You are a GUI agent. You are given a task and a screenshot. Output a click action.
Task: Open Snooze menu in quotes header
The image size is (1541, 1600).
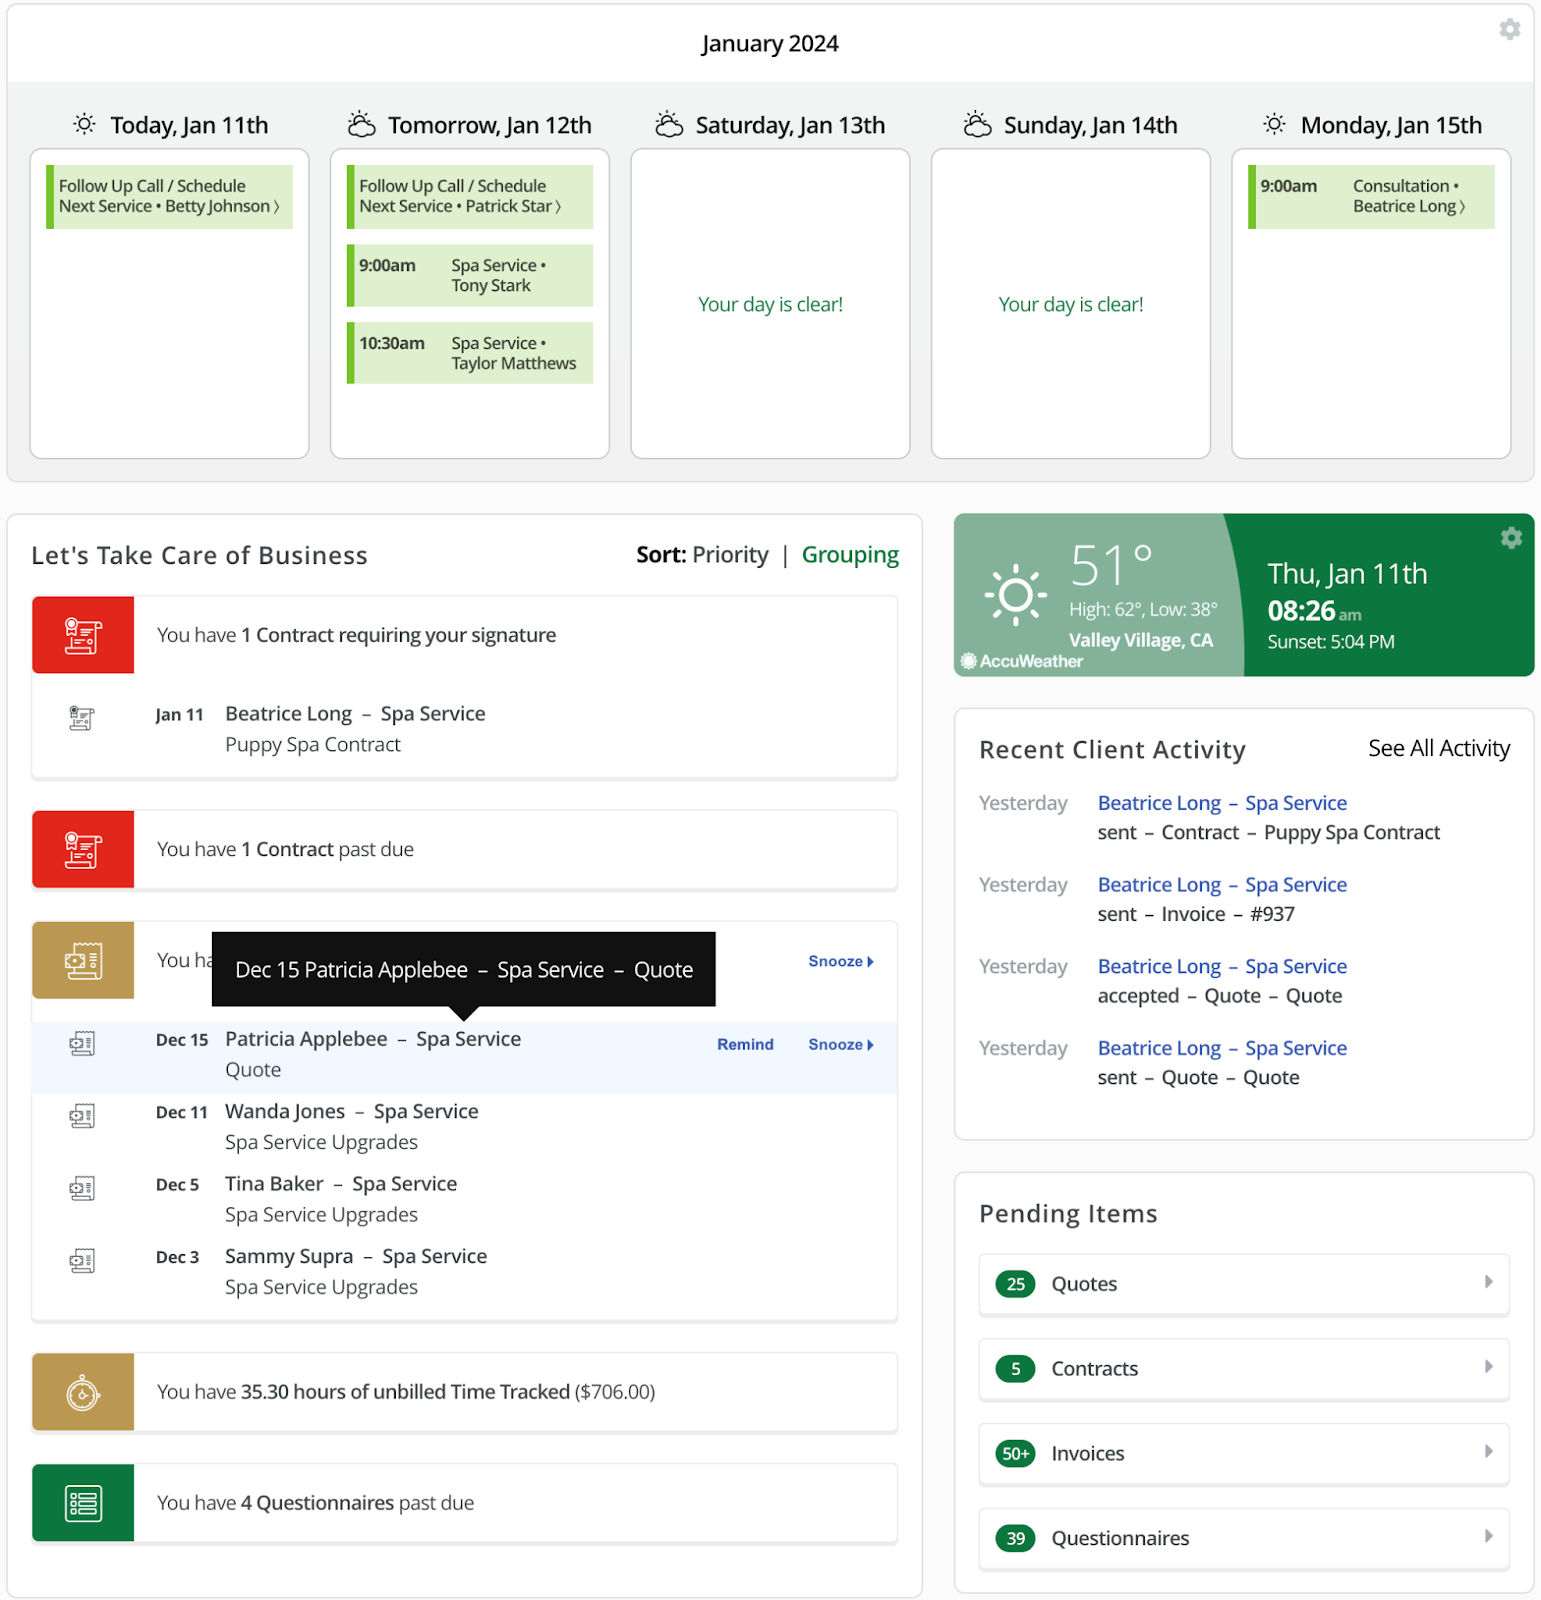[x=841, y=961]
